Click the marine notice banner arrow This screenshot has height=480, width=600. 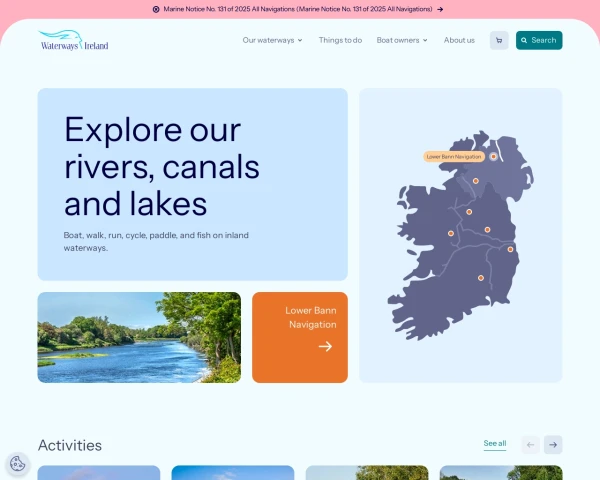click(x=440, y=9)
